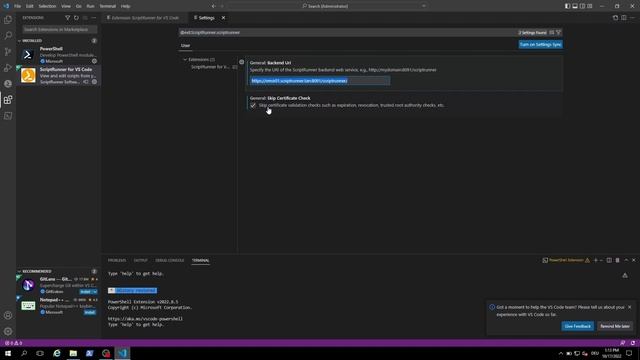This screenshot has width=640, height=360.
Task: Open Windows Start menu
Action: click(x=8, y=353)
